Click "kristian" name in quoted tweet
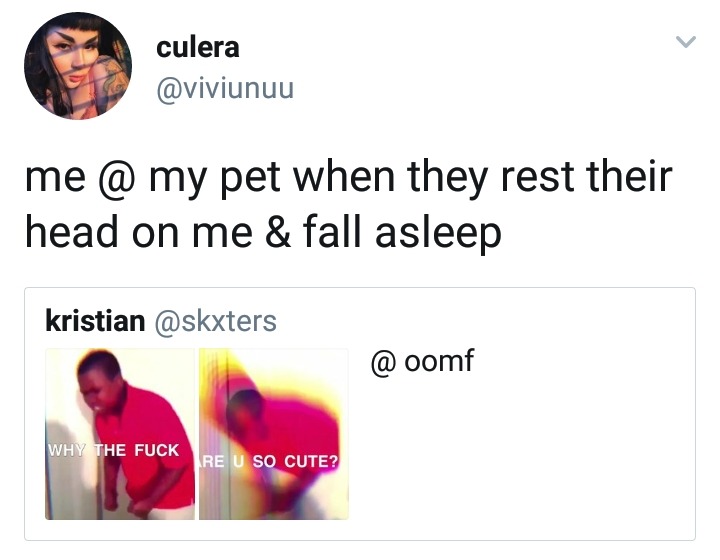The image size is (720, 560). (x=95, y=321)
